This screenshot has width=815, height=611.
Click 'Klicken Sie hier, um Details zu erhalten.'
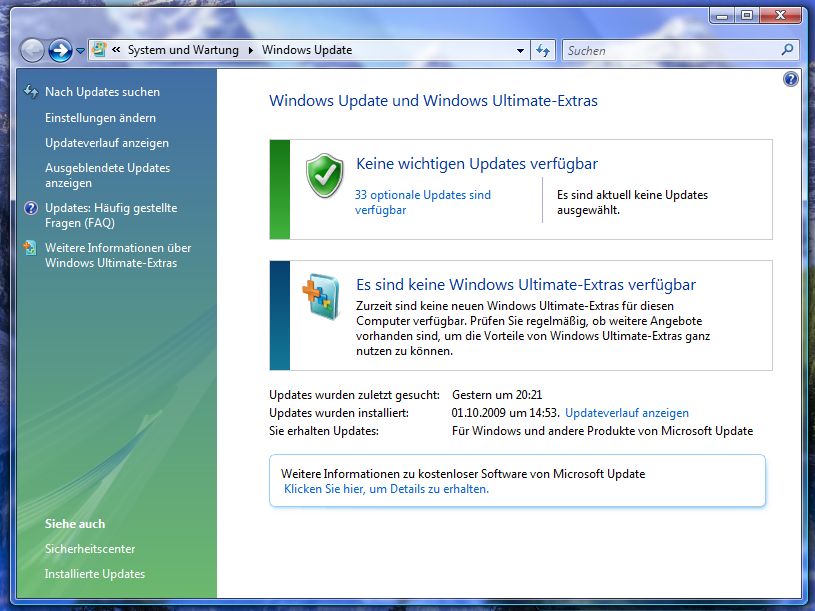386,489
